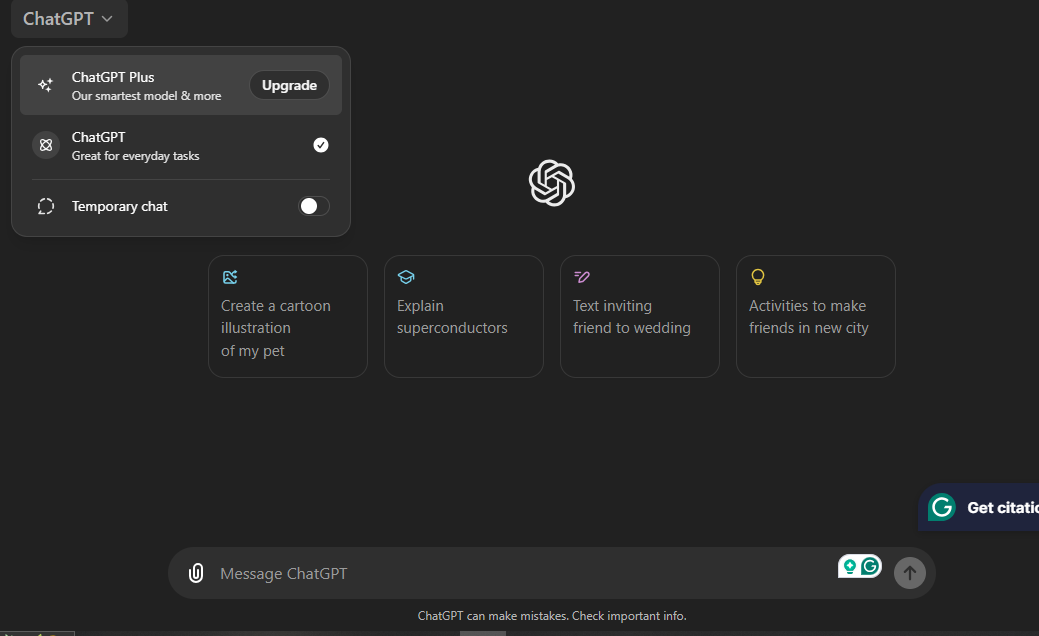Image resolution: width=1039 pixels, height=636 pixels.
Task: Click the paperclip attach file icon
Action: pyautogui.click(x=196, y=573)
